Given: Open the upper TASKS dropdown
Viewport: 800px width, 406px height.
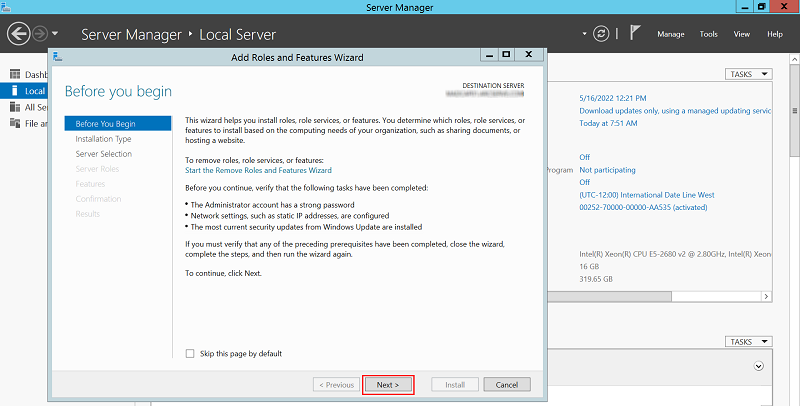Looking at the screenshot, I should 748,74.
